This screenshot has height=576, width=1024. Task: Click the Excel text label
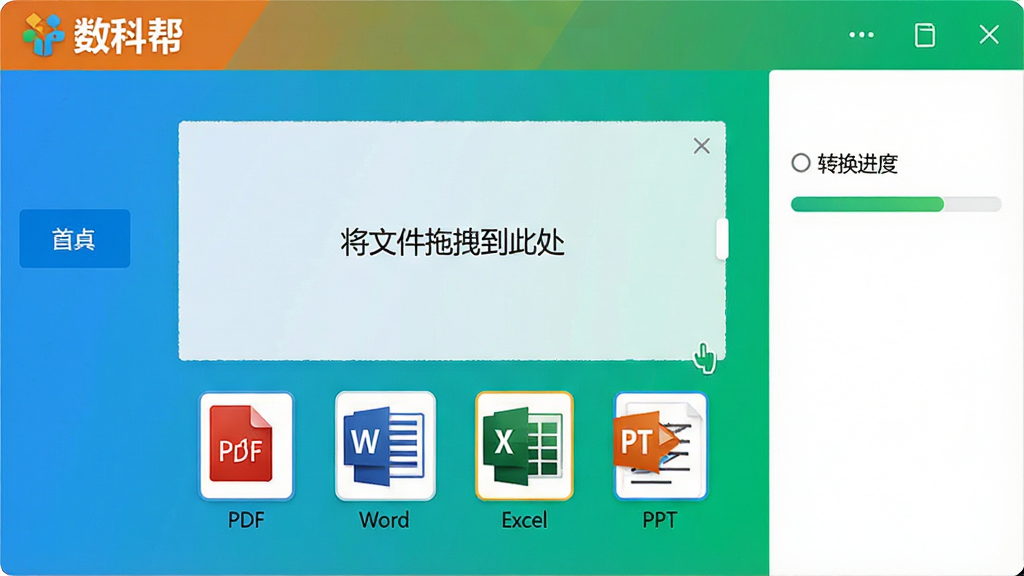524,520
